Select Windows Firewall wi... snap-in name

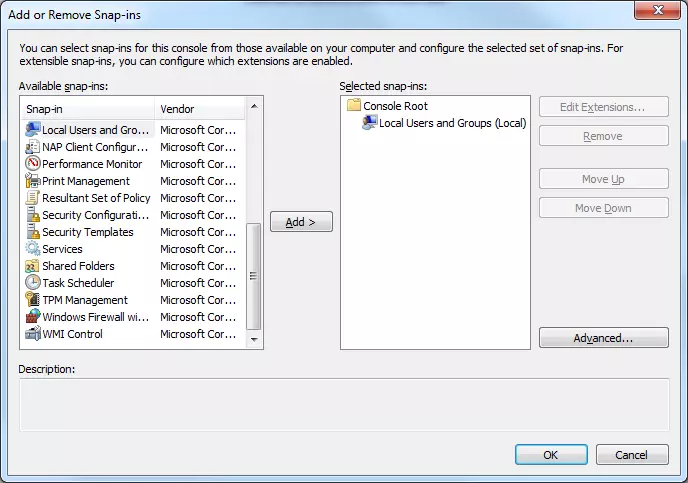(x=96, y=317)
